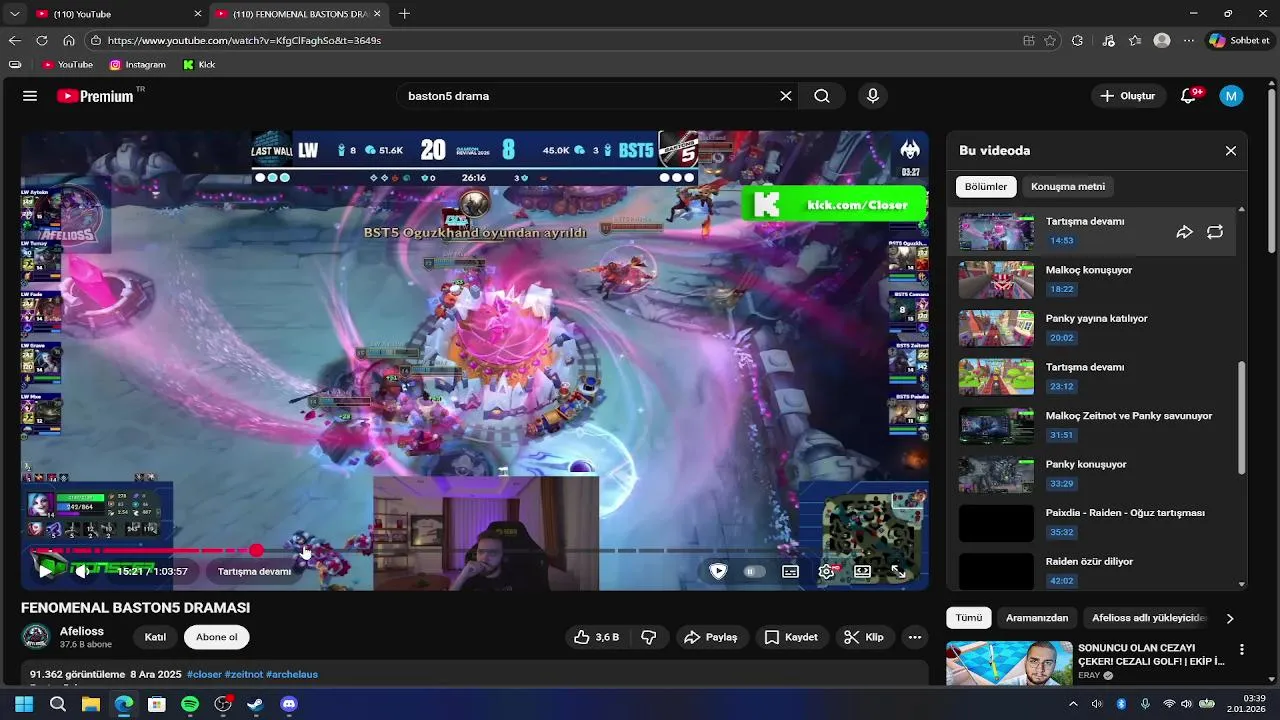The image size is (1280, 720).
Task: Open Spotify from the taskbar
Action: click(190, 704)
